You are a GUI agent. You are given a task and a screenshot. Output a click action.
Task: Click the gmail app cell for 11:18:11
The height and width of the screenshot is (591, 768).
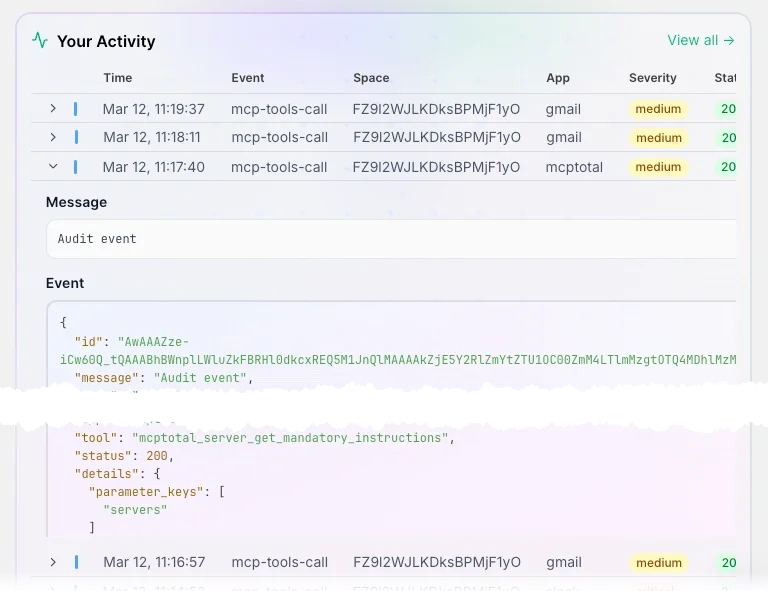[564, 138]
